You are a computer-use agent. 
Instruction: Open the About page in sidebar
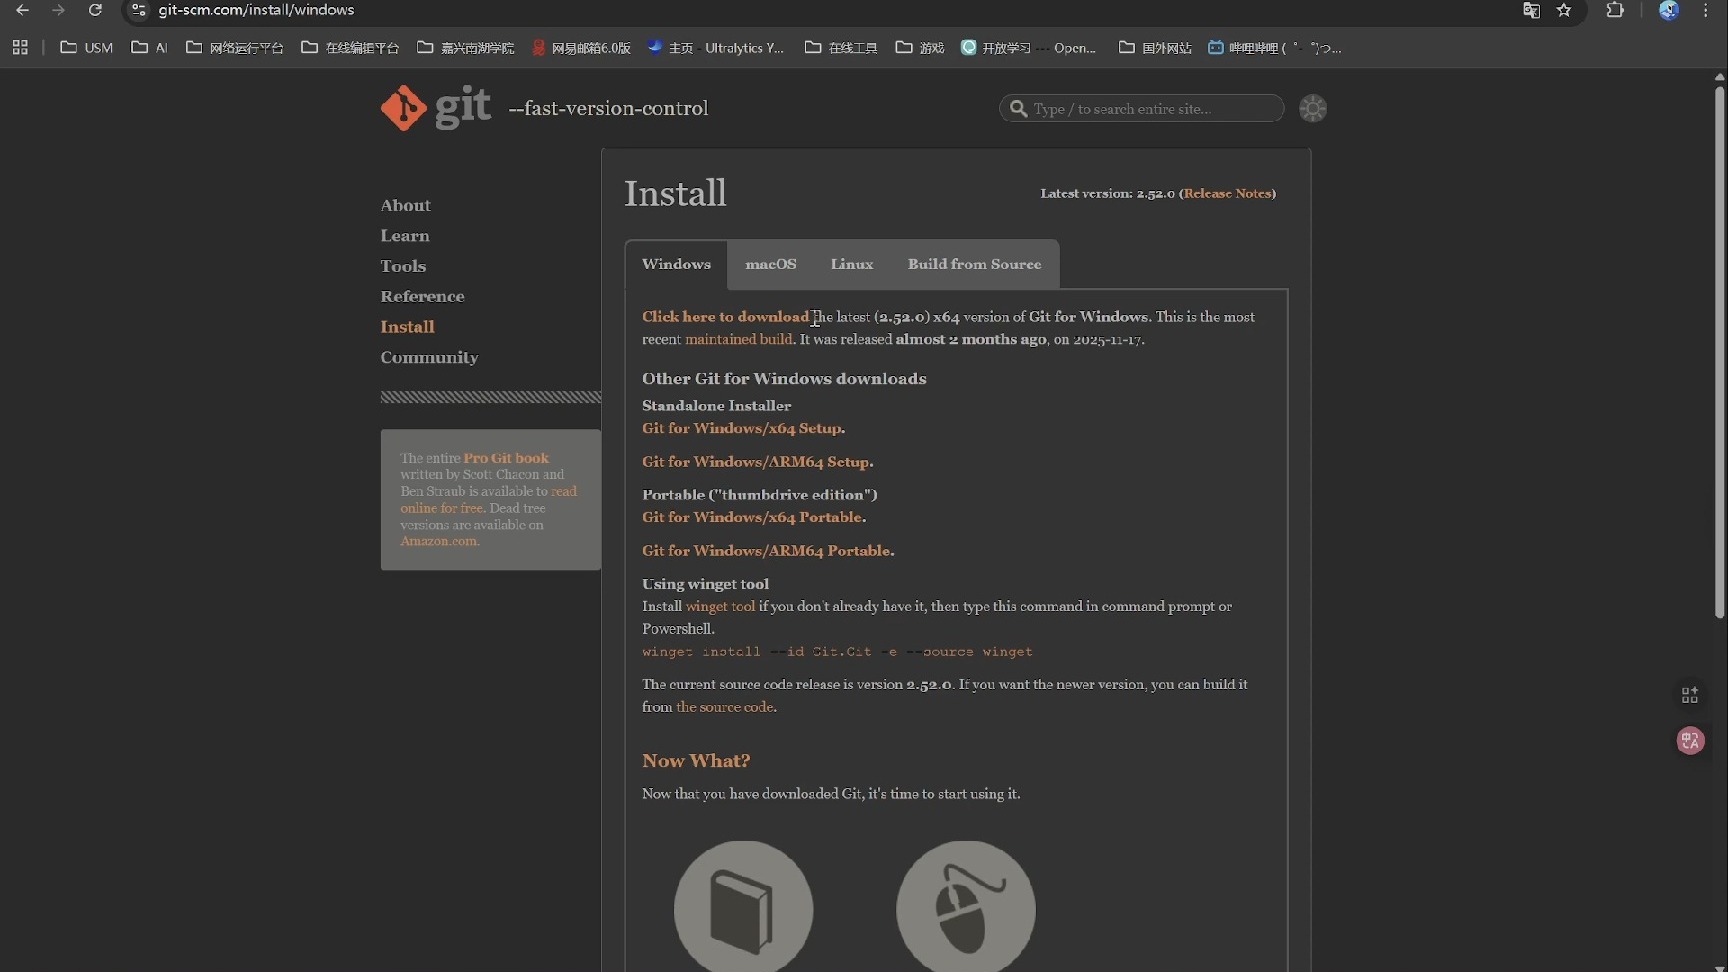(x=405, y=205)
